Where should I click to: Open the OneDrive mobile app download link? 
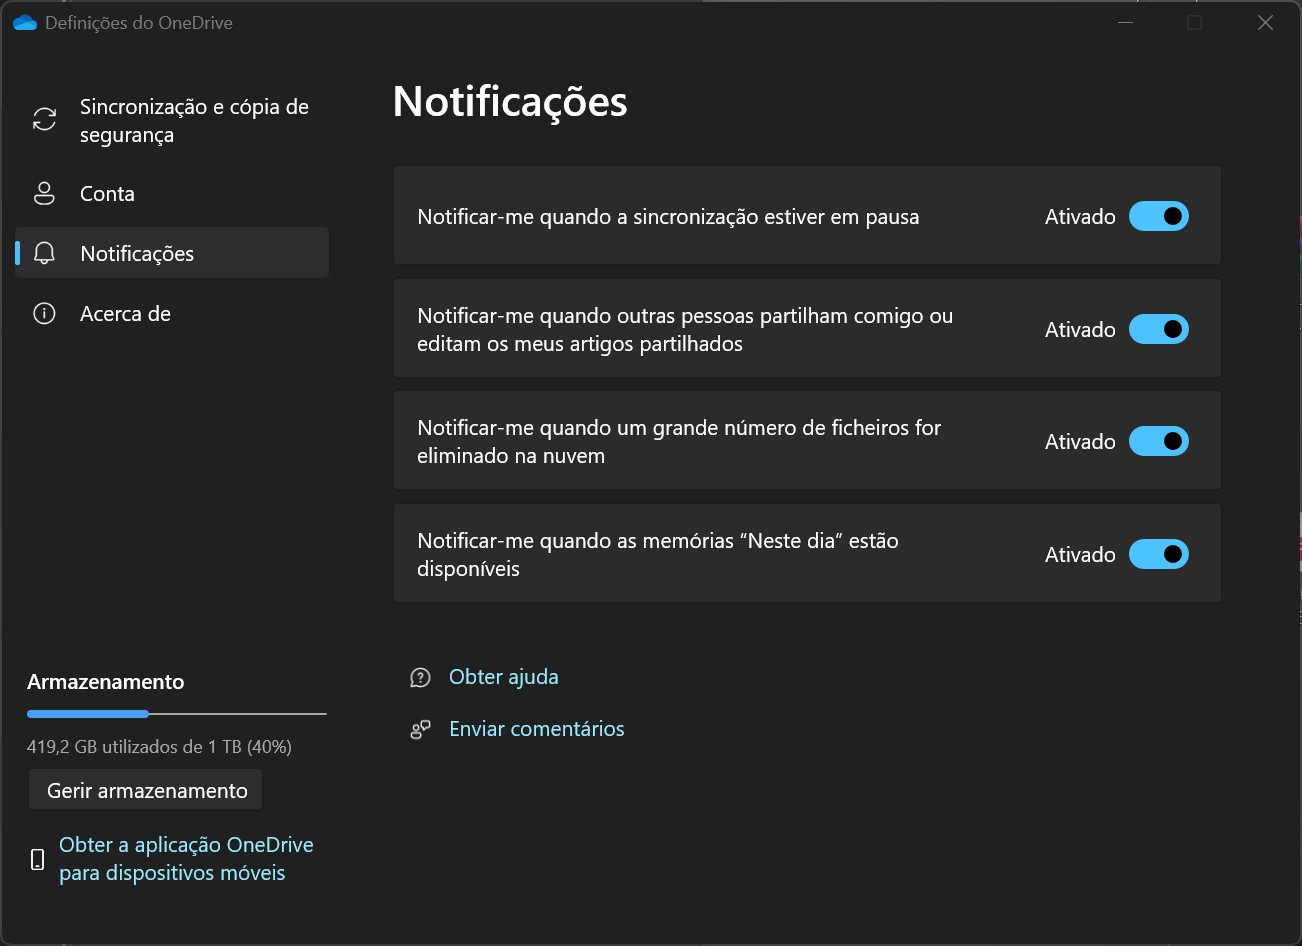point(186,859)
